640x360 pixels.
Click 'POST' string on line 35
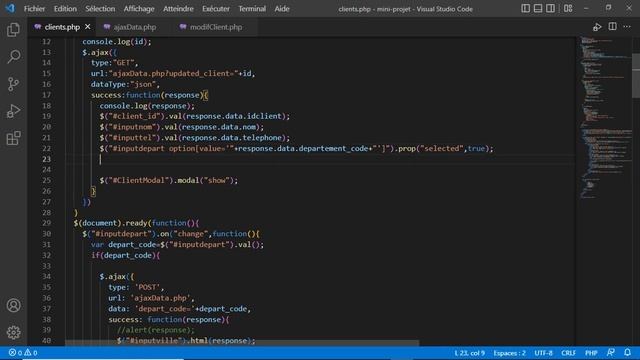147,287
